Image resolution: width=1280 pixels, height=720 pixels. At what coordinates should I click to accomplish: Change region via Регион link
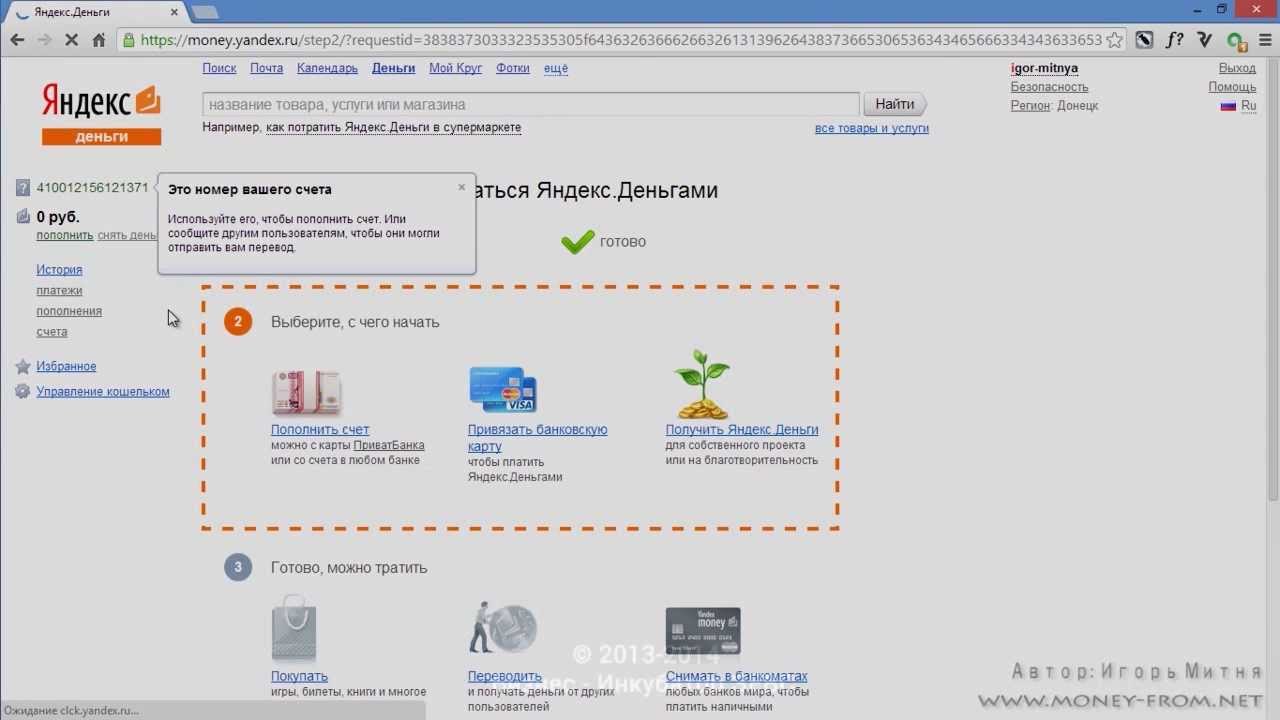[1030, 105]
